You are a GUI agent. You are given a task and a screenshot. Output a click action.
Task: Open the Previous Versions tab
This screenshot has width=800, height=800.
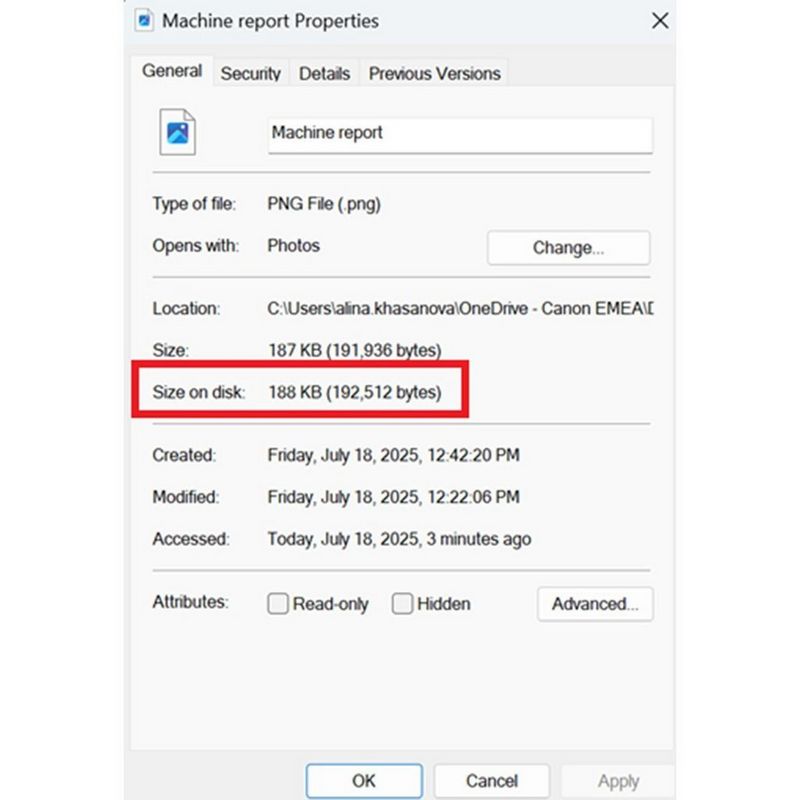tap(434, 74)
